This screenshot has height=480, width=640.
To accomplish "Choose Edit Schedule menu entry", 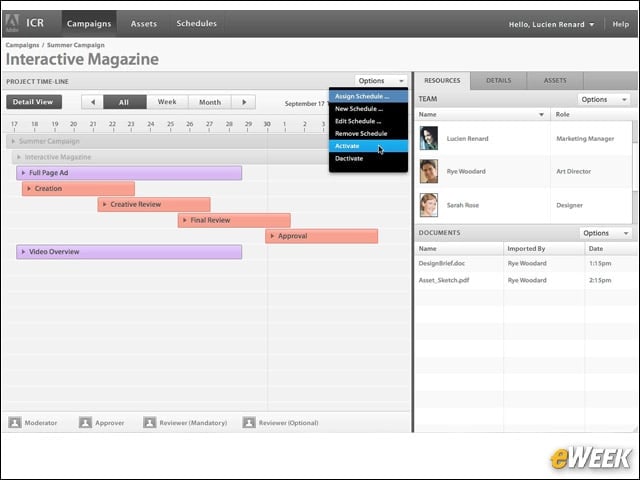I will 368,121.
